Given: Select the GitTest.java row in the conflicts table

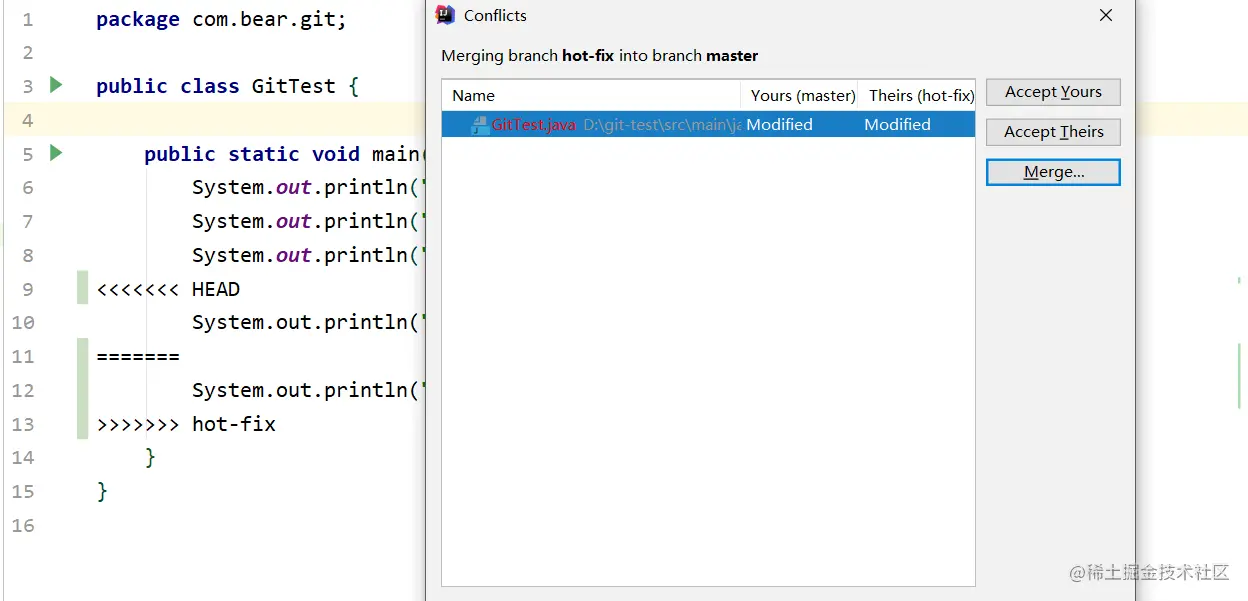Looking at the screenshot, I should (x=708, y=125).
